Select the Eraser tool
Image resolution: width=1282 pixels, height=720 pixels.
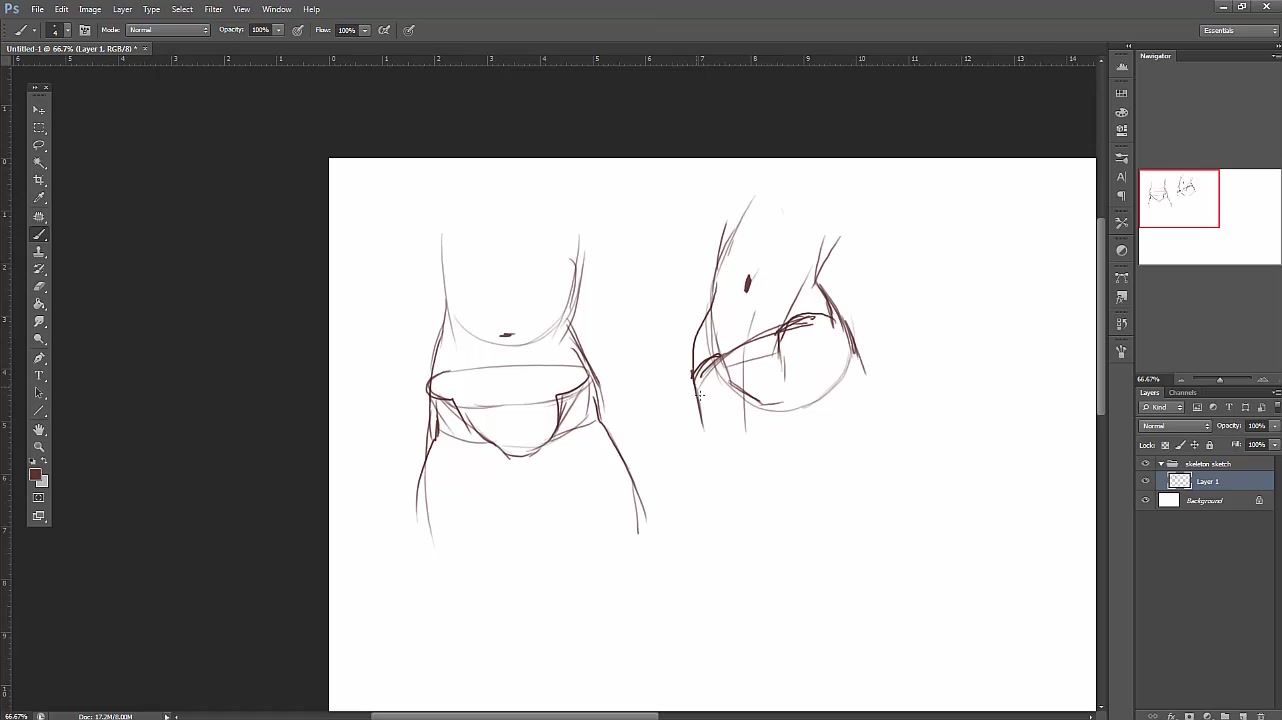[x=39, y=287]
